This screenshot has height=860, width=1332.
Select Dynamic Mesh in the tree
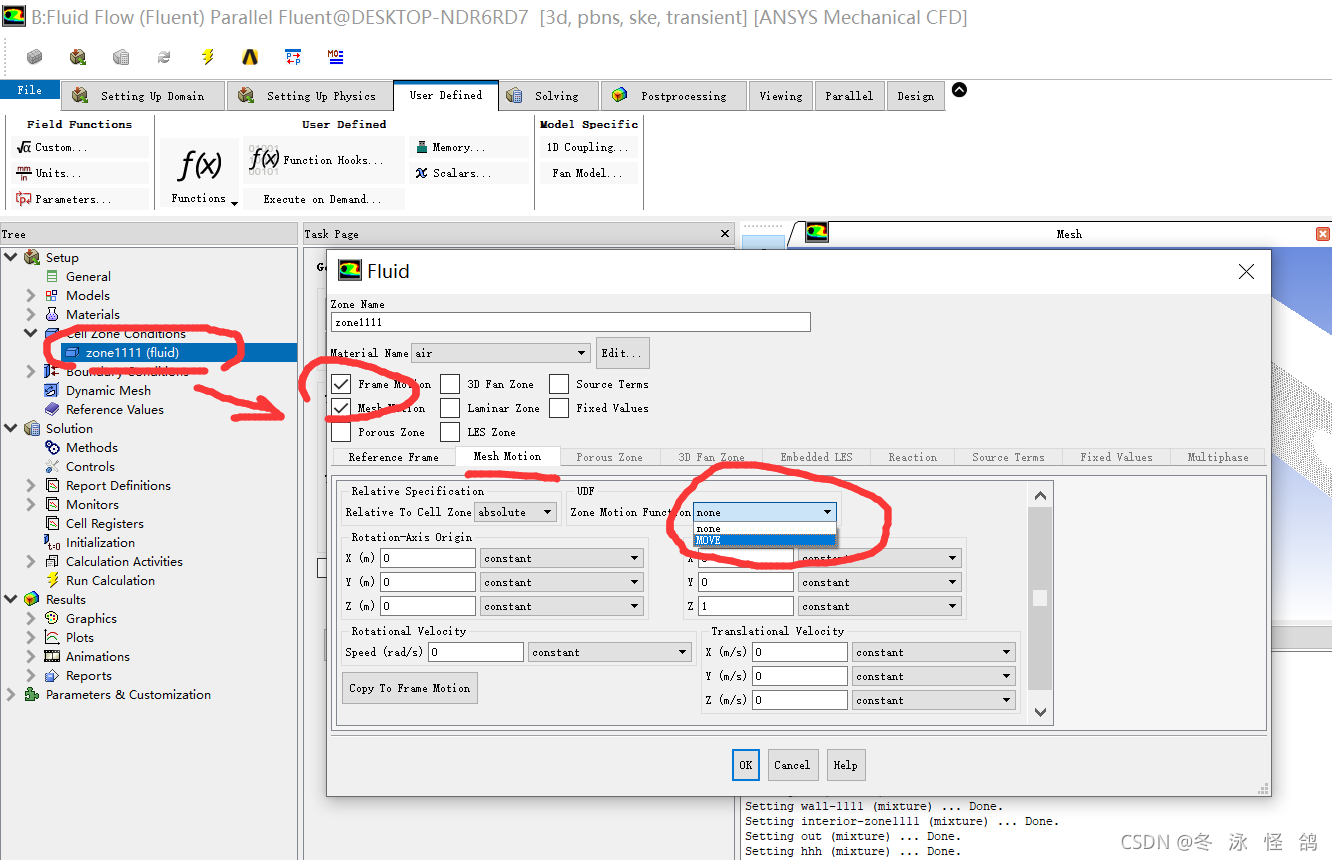pyautogui.click(x=108, y=391)
